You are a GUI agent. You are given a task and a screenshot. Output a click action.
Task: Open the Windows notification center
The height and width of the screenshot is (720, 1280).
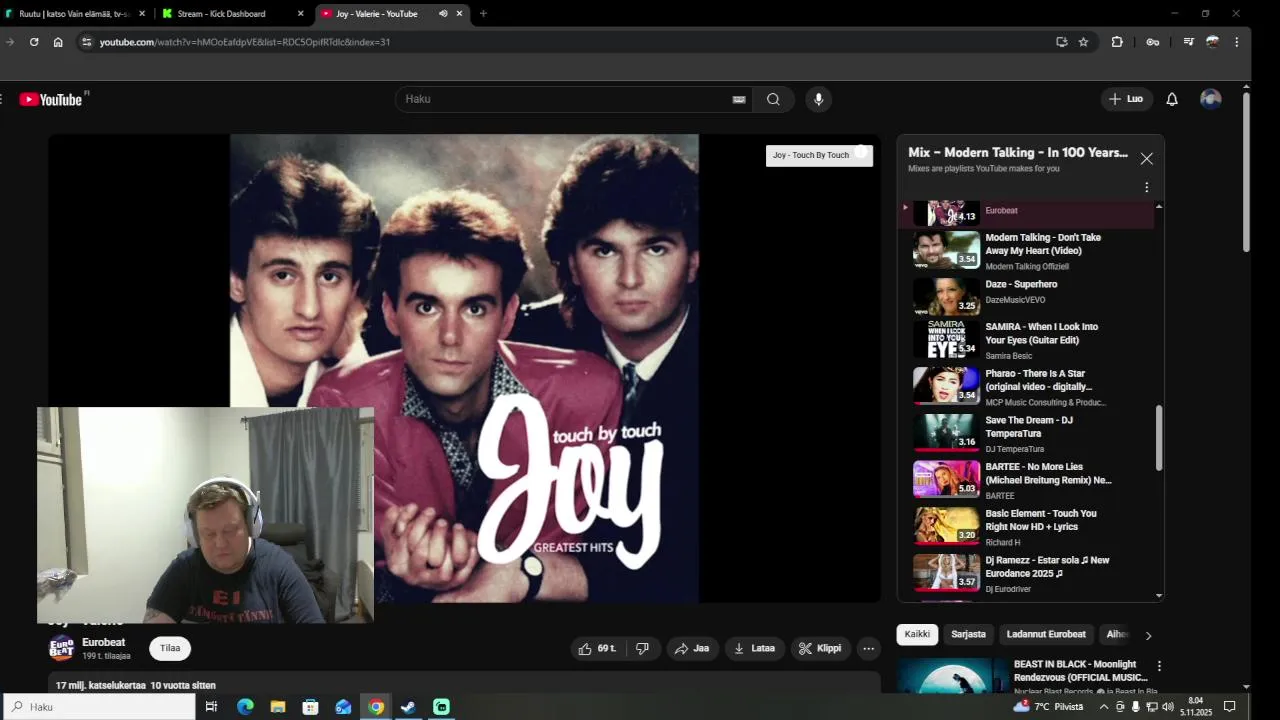coord(1230,707)
